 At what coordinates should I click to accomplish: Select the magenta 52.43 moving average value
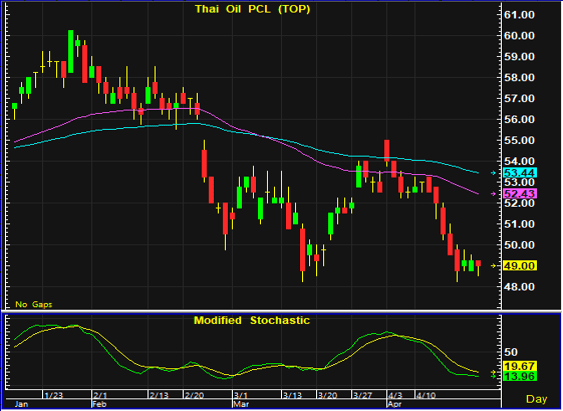520,194
